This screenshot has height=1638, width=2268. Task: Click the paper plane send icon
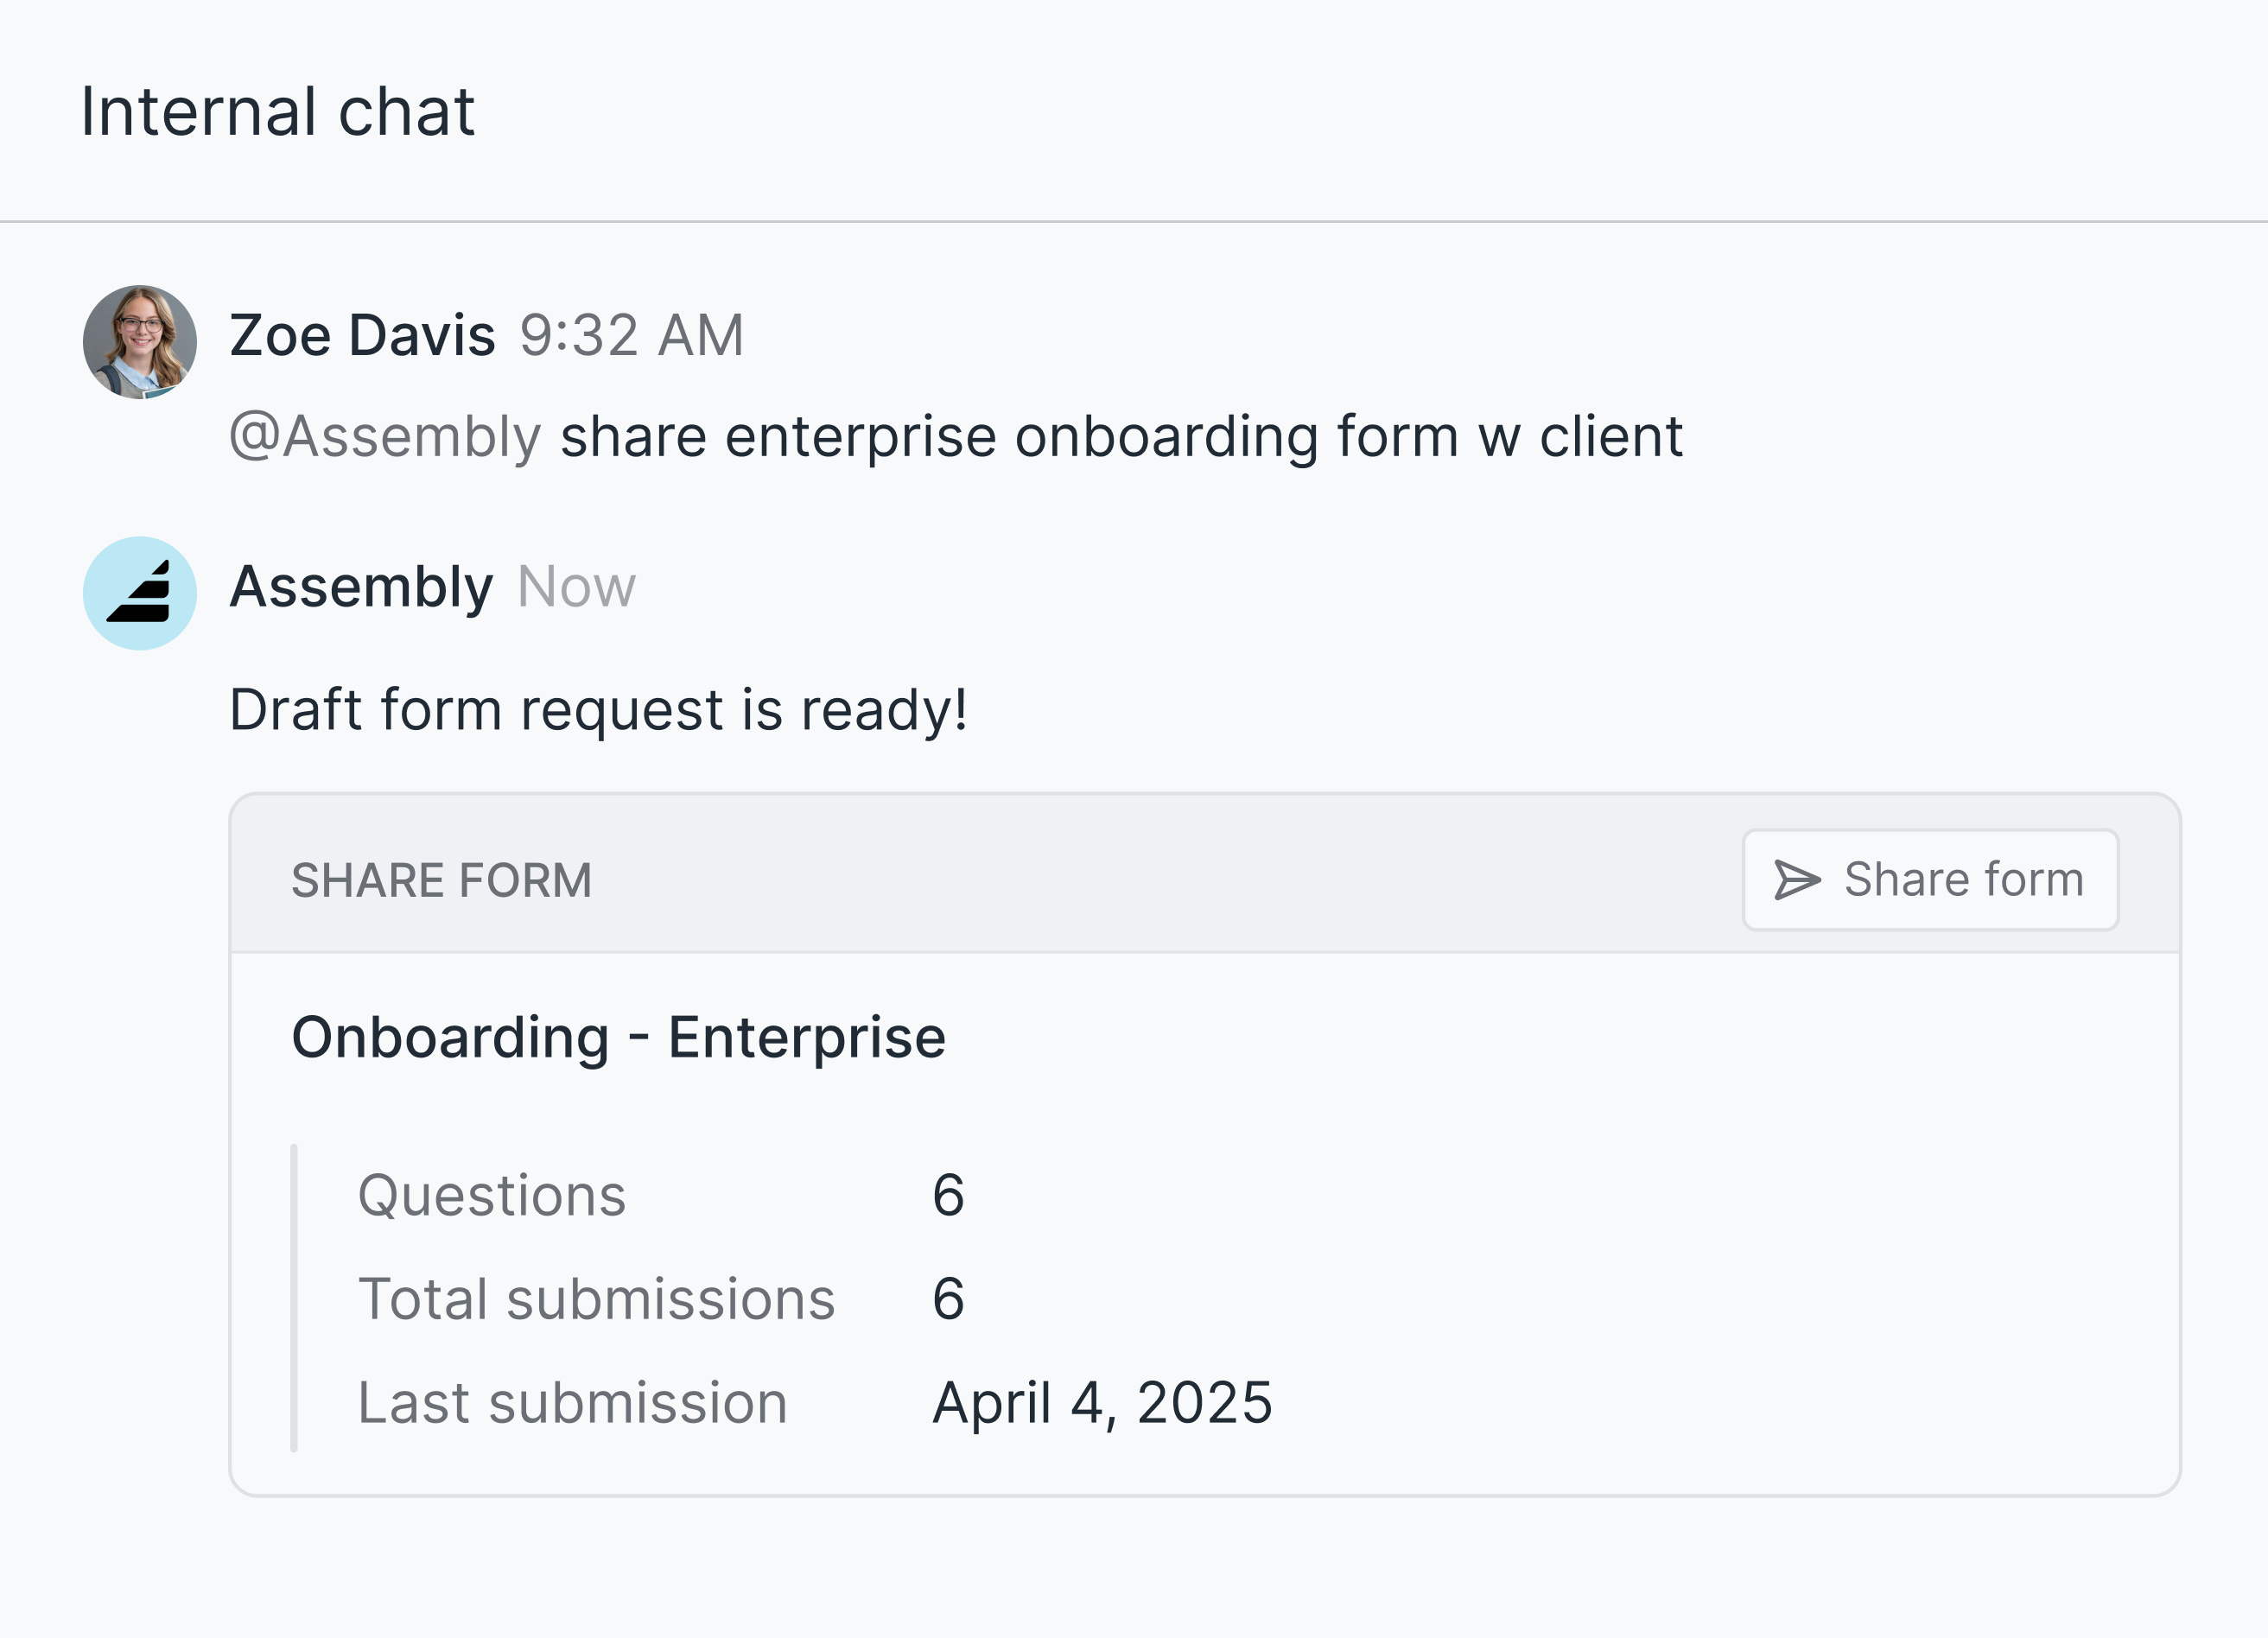point(1797,880)
